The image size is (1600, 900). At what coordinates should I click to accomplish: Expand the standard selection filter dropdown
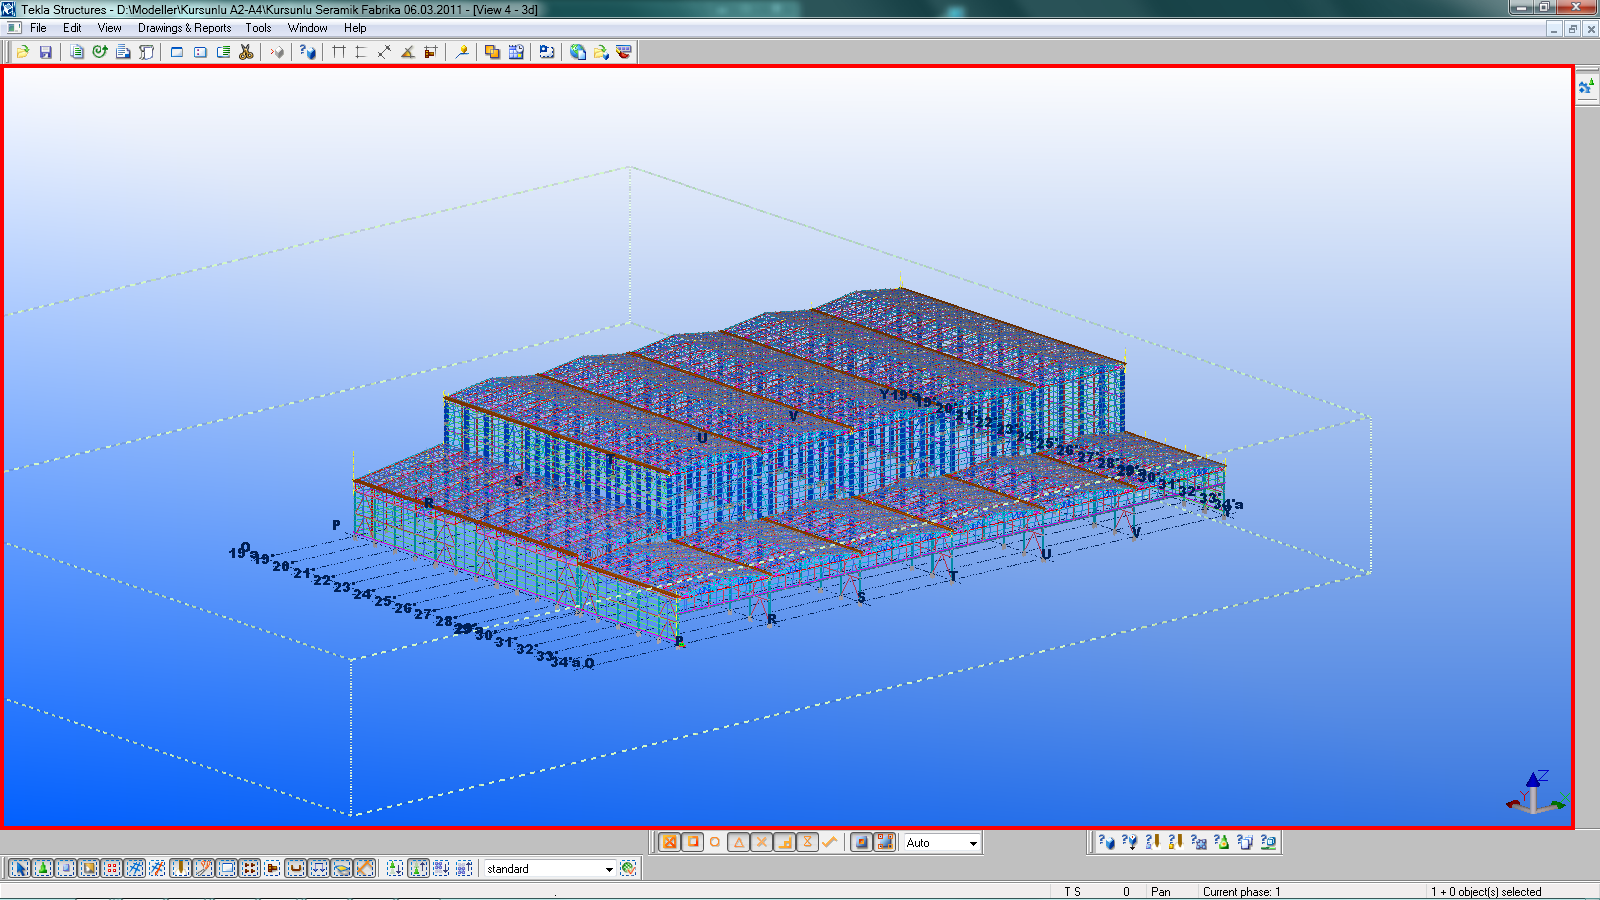click(x=608, y=869)
